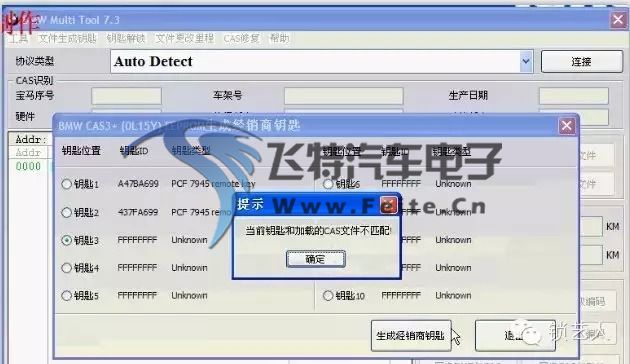Viewport: 630px width, 364px height.
Task: Close the 提示 message dialog
Action: coord(389,205)
